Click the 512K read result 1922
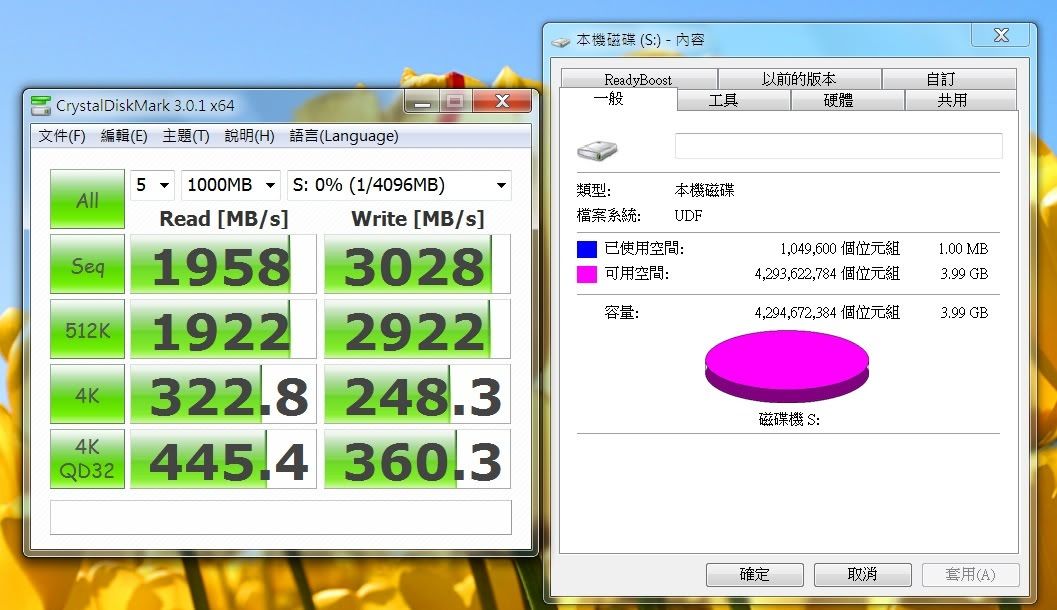1057x610 pixels. pyautogui.click(x=223, y=329)
